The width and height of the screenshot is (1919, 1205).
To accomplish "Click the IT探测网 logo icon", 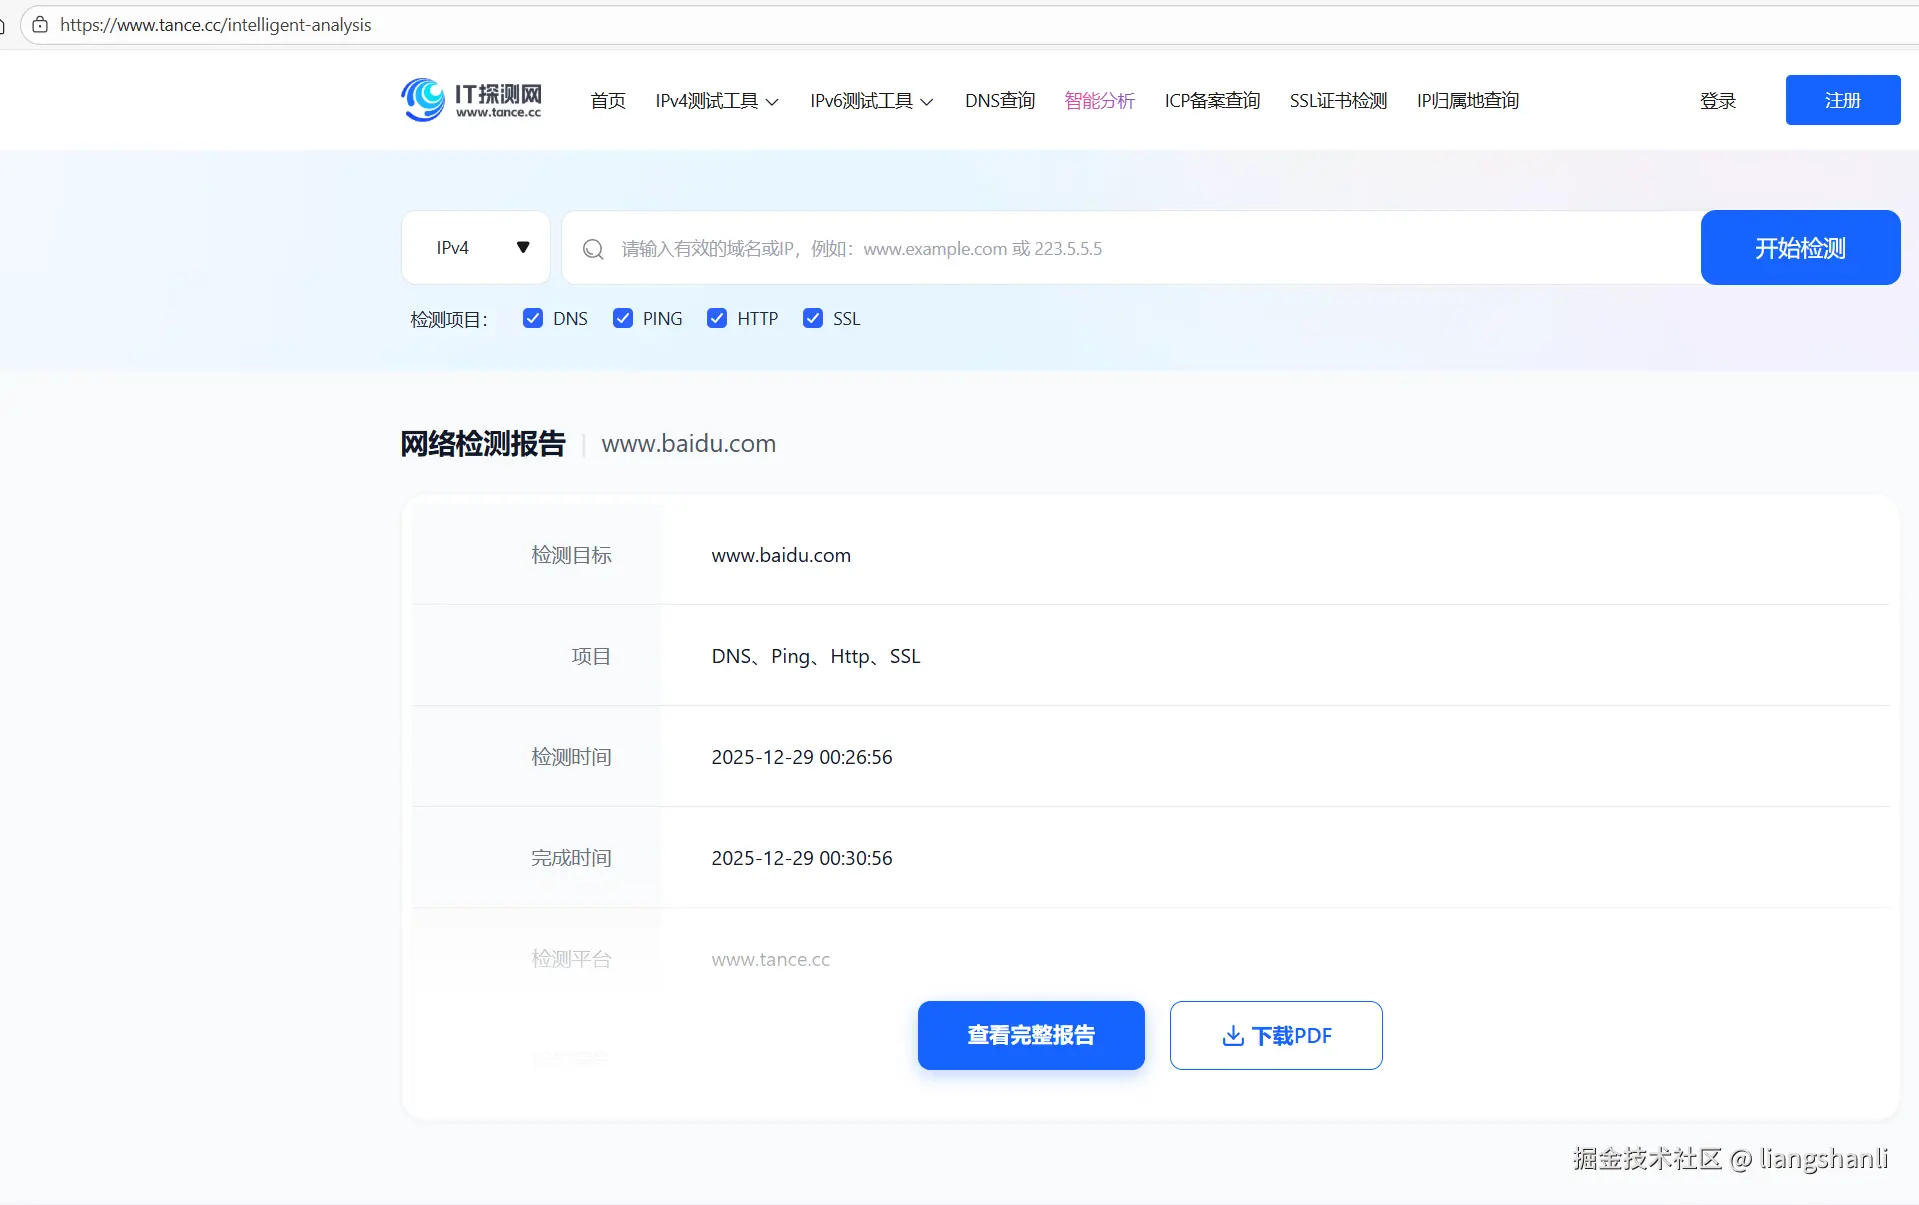I will click(423, 99).
